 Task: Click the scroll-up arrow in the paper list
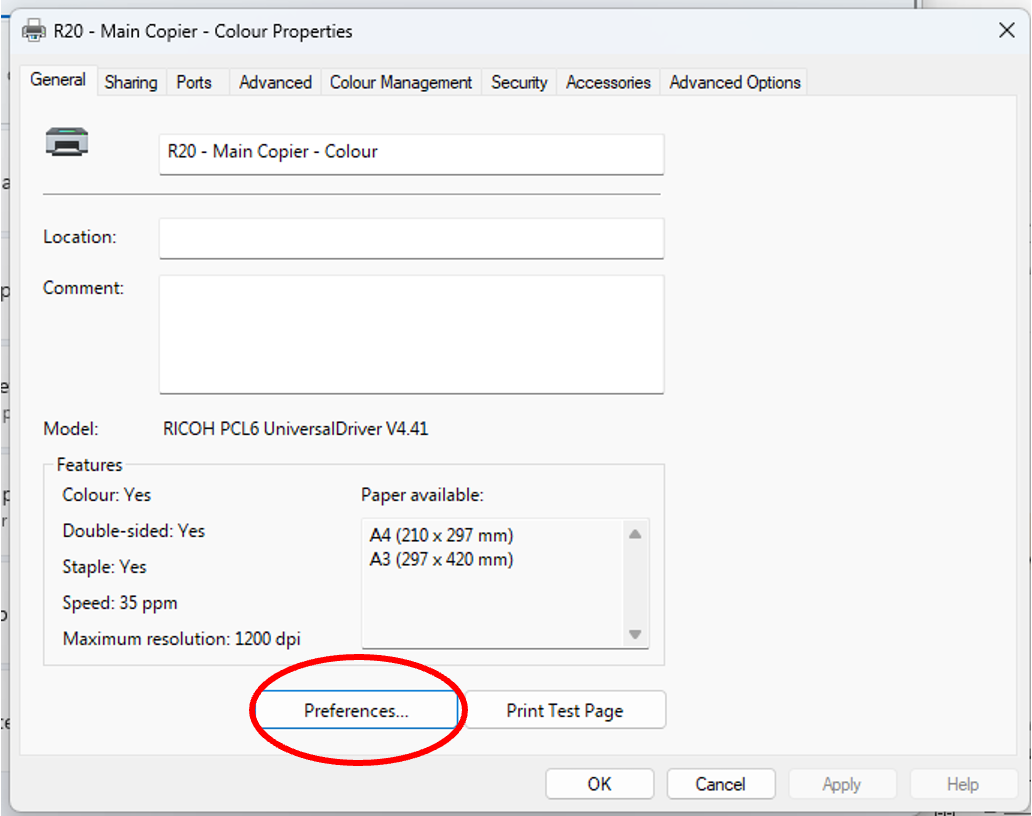tap(635, 534)
